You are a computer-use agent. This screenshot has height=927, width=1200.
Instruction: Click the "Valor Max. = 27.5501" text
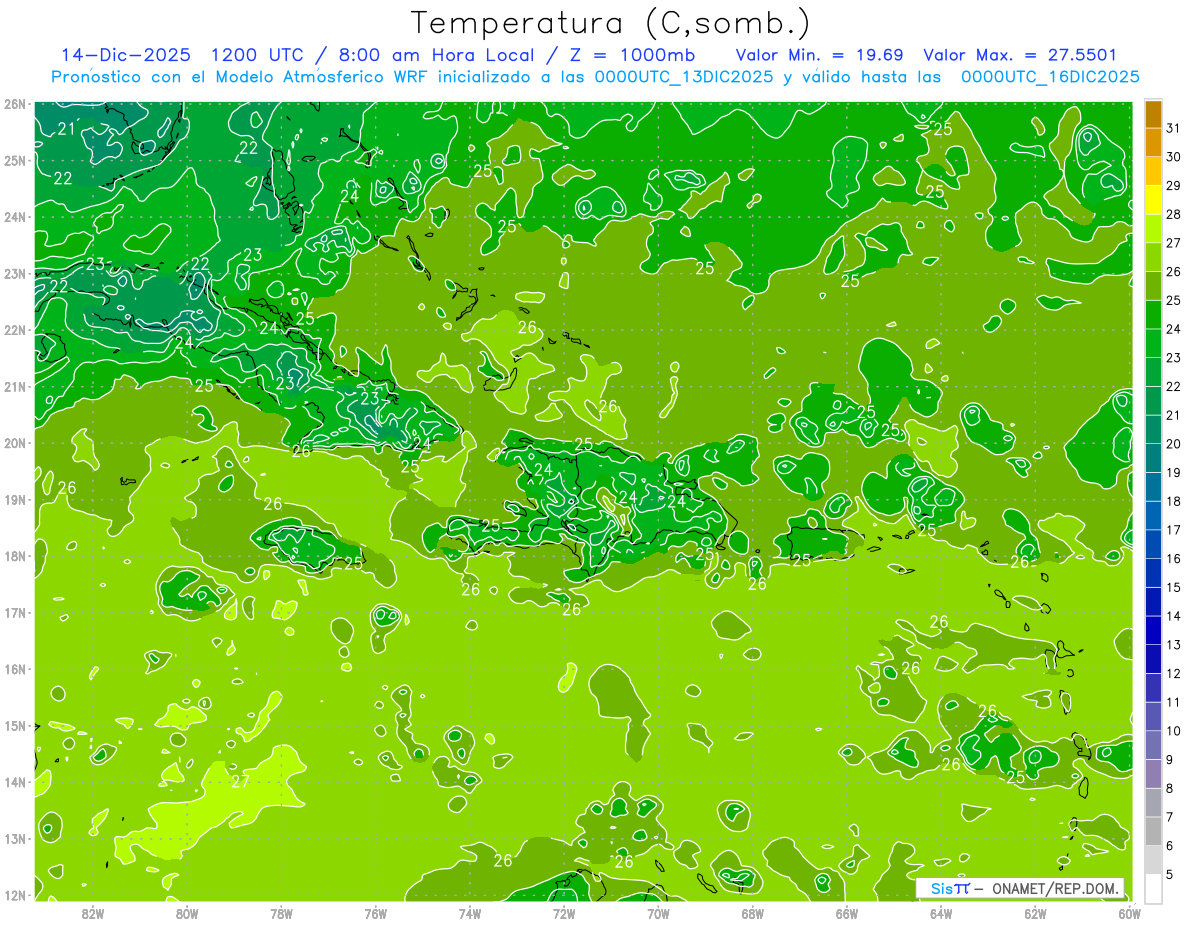click(1021, 55)
